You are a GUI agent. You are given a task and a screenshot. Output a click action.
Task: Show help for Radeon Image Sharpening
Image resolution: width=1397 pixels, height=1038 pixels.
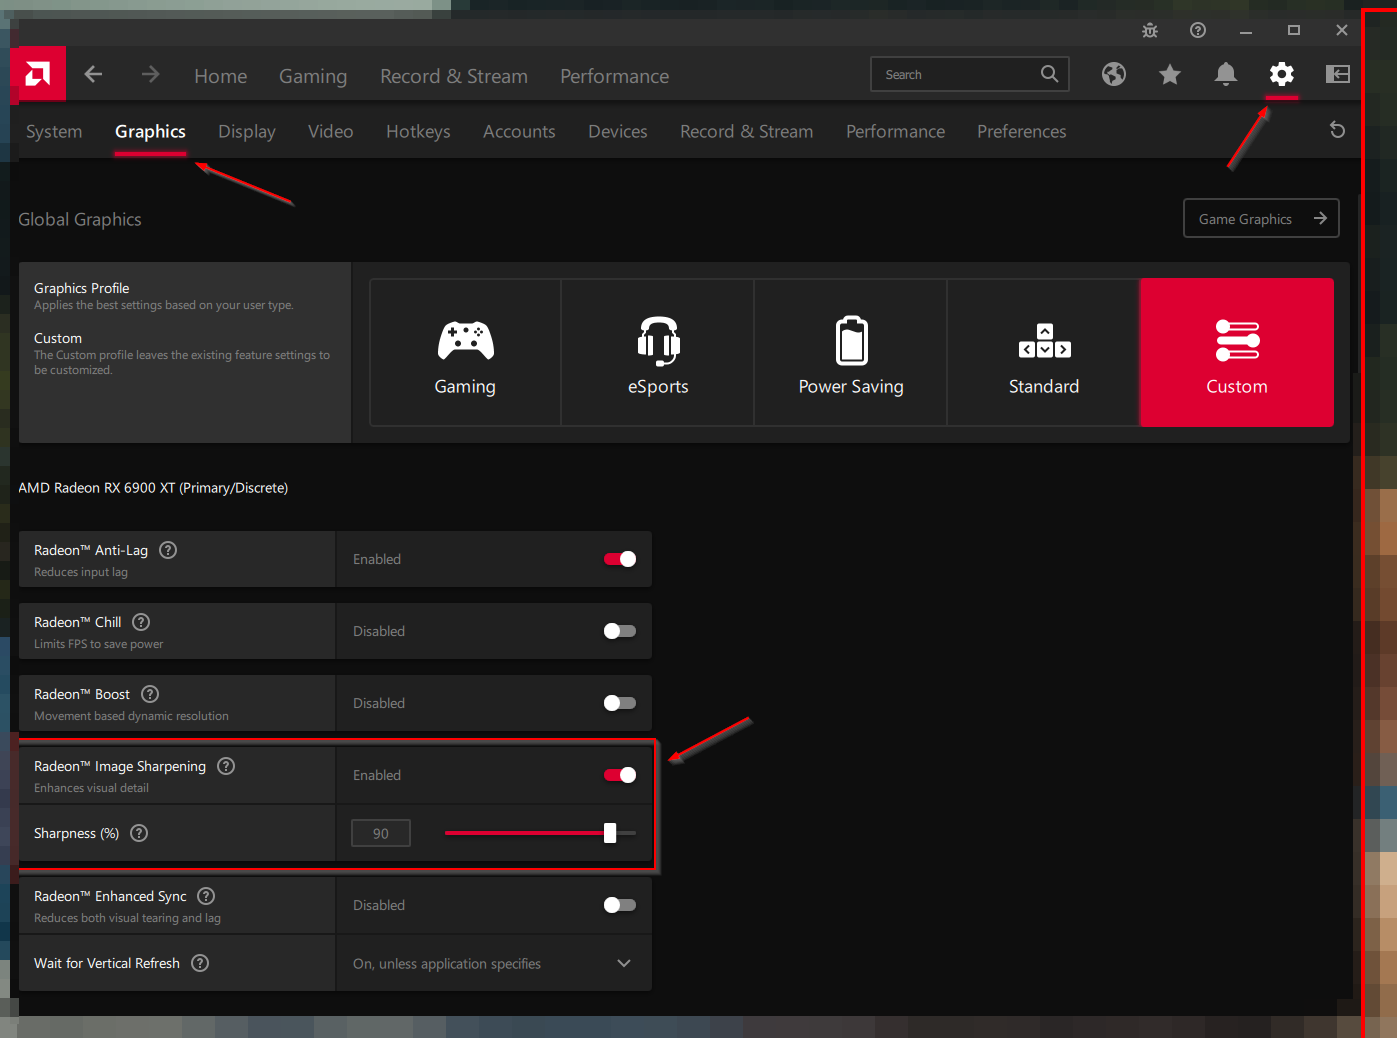click(226, 766)
